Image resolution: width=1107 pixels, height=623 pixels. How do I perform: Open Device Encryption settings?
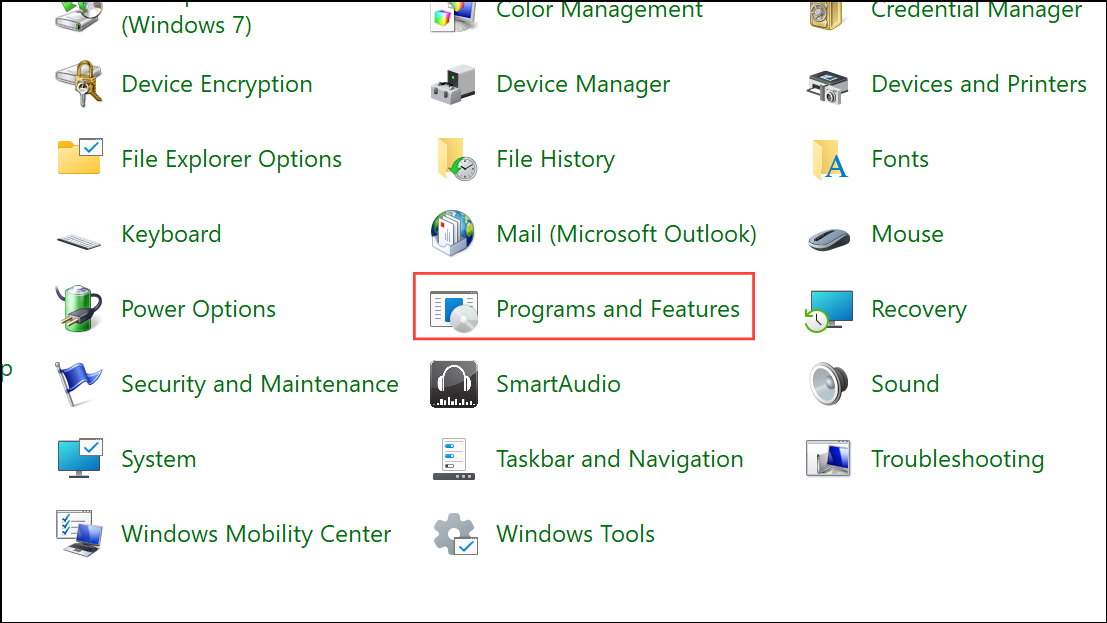tap(216, 84)
